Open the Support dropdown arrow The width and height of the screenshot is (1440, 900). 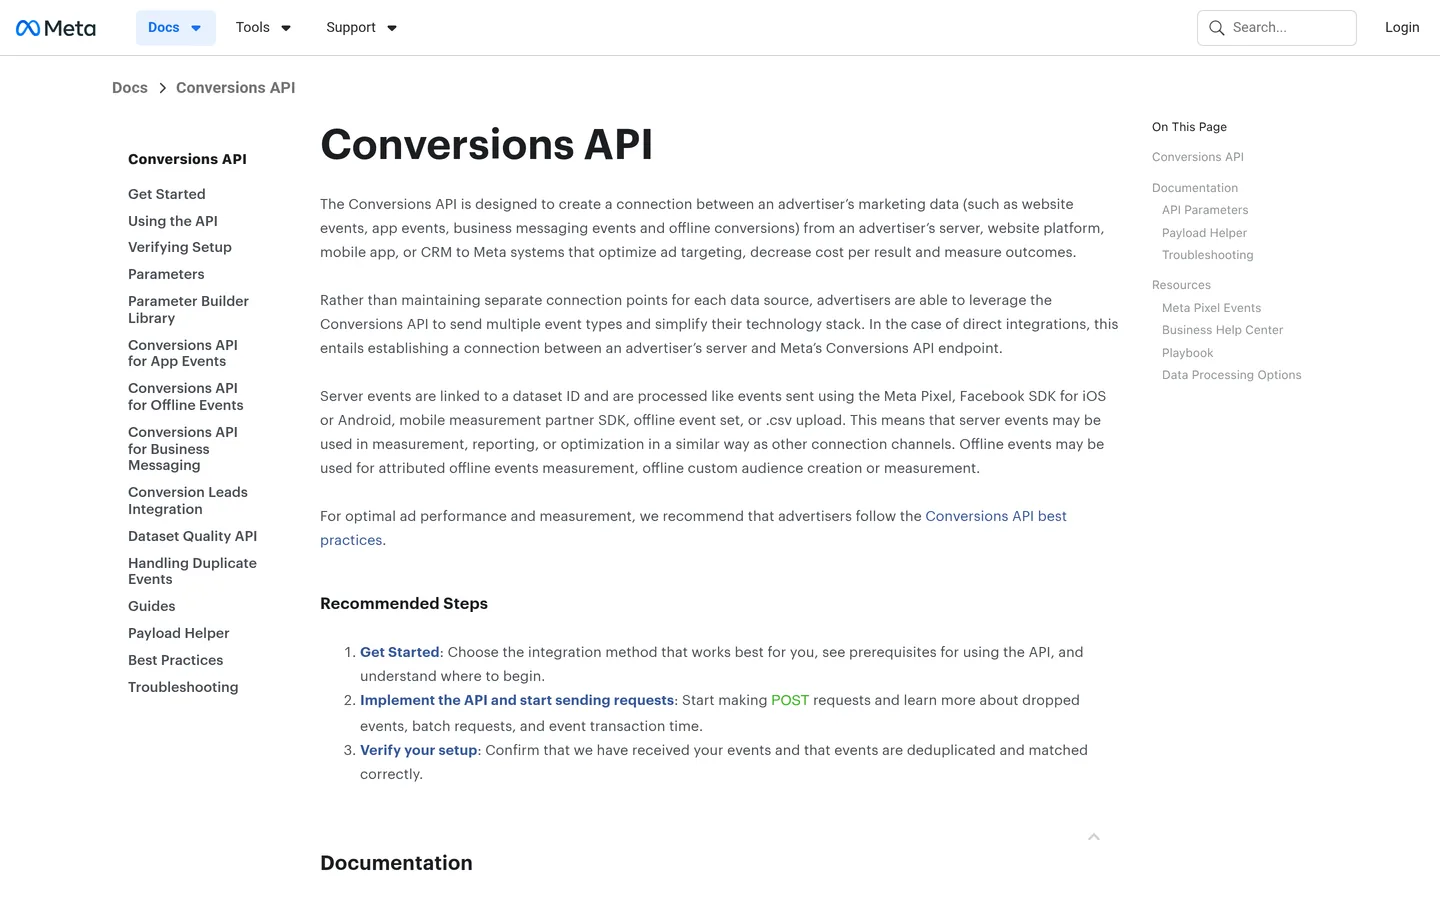pos(391,28)
